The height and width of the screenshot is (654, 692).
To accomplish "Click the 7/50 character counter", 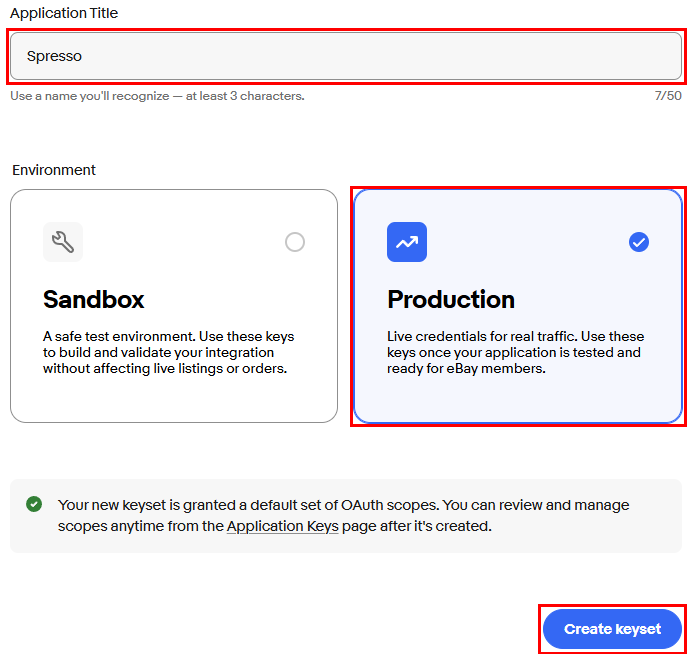I will [x=668, y=96].
